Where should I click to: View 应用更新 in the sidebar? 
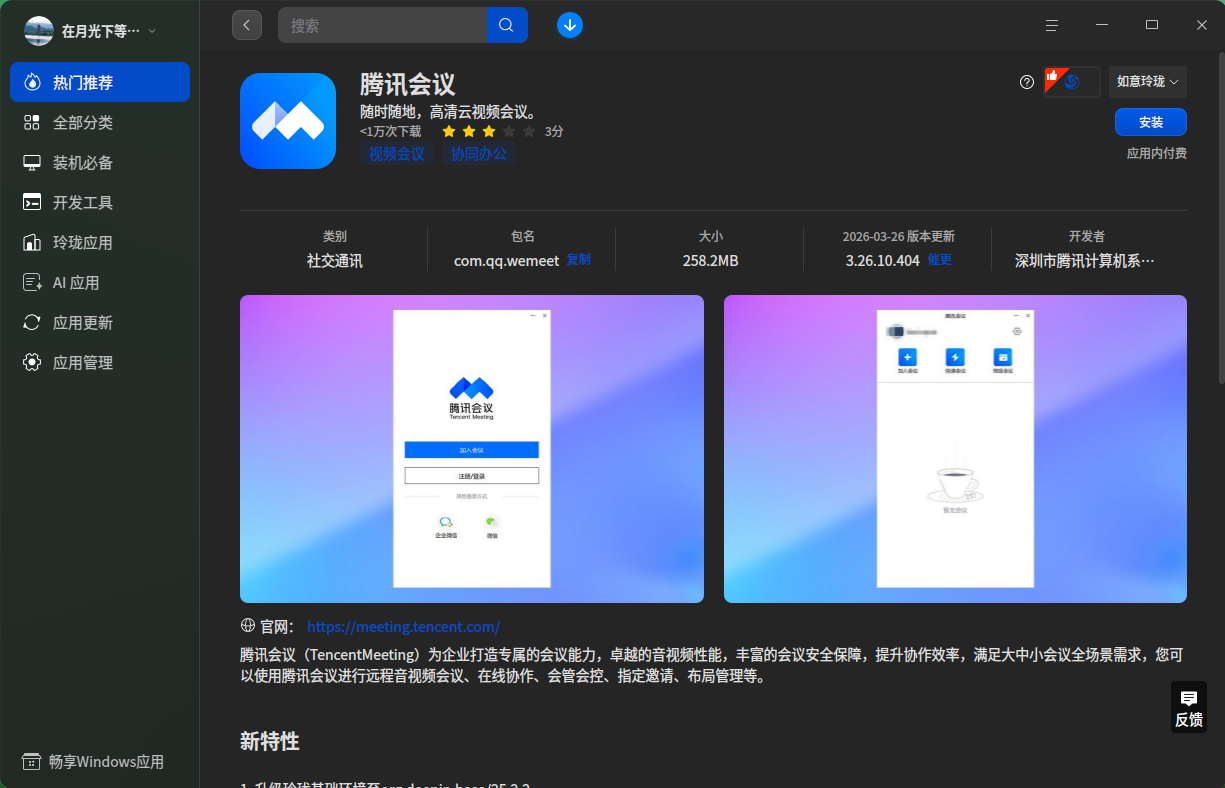100,322
